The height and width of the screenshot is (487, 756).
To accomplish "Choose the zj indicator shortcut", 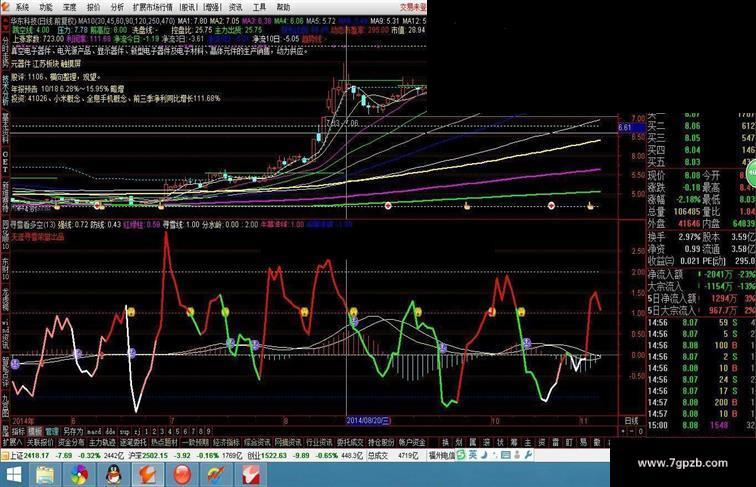I will 137,431.
